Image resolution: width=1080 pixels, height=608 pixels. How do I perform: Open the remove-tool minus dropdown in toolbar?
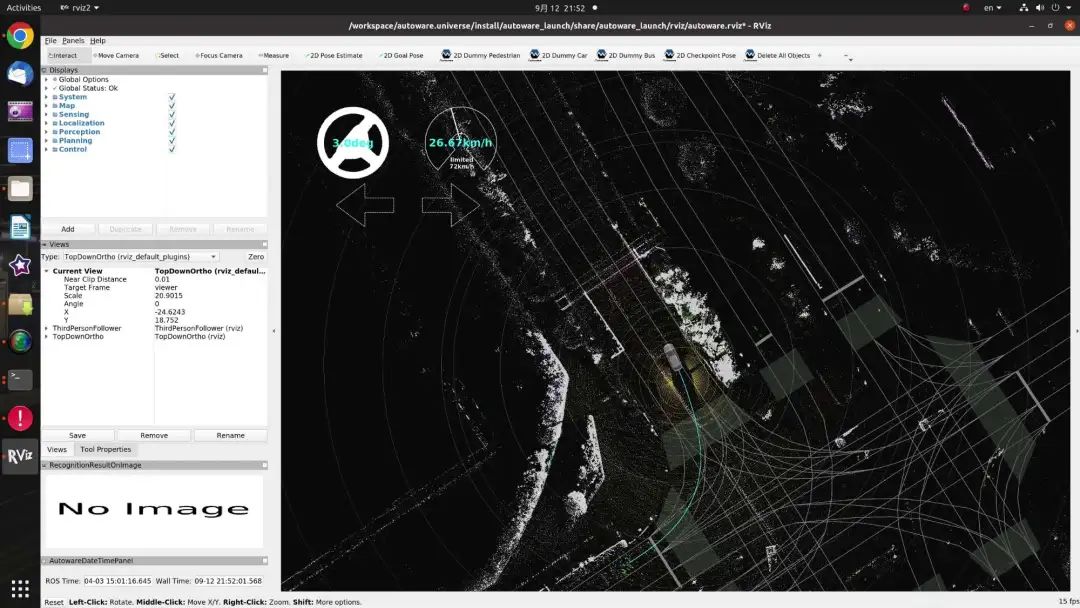pyautogui.click(x=848, y=56)
